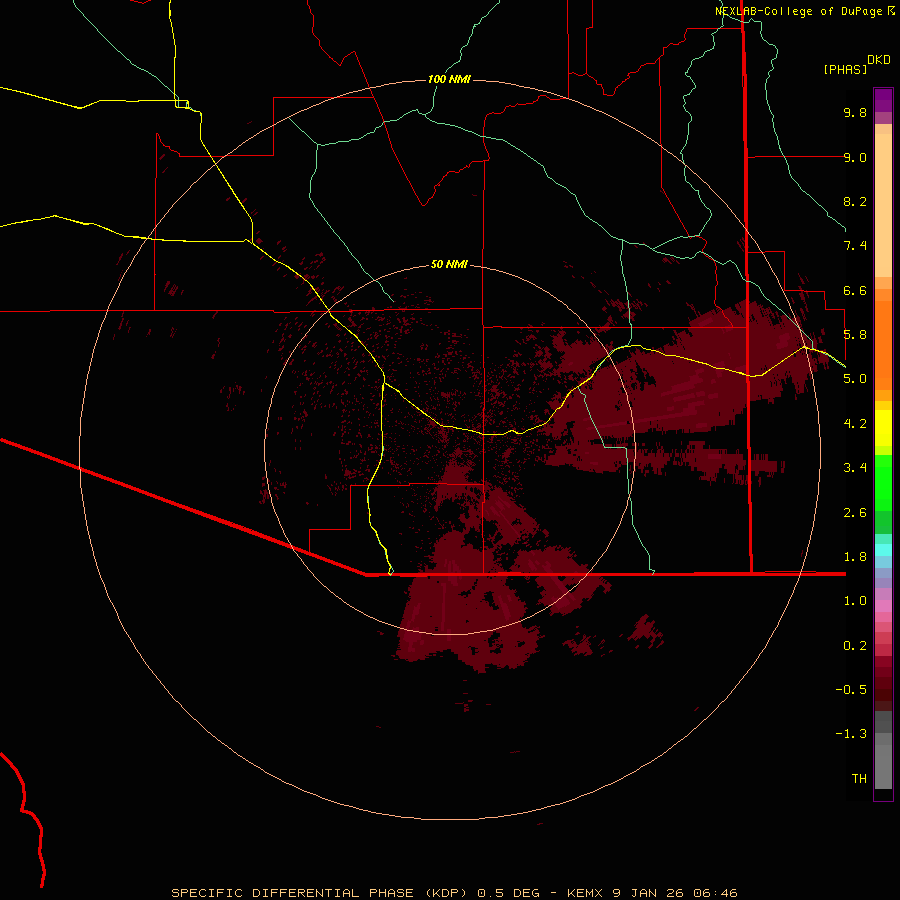Image resolution: width=900 pixels, height=900 pixels.
Task: Click the 100 NMI range ring label
Action: (449, 79)
